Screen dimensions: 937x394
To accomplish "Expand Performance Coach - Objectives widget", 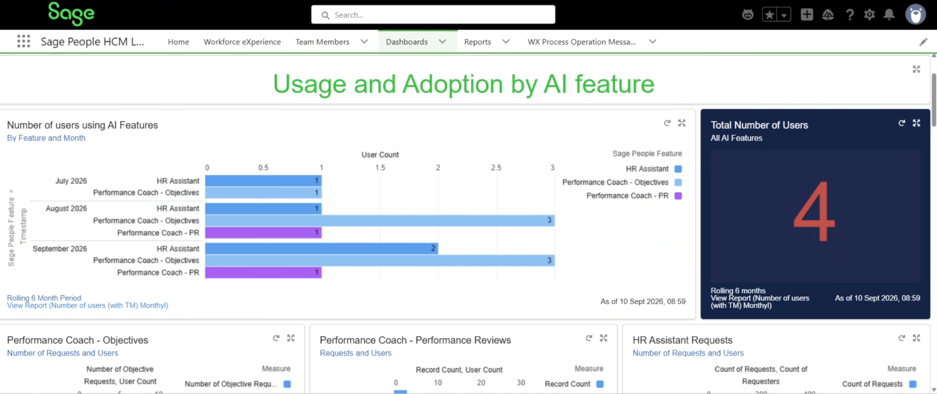I will [x=291, y=338].
